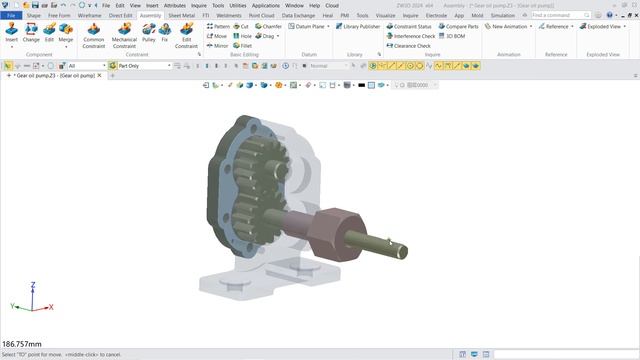Close the Gear oil pump.Z3 document tab

pyautogui.click(x=99, y=76)
